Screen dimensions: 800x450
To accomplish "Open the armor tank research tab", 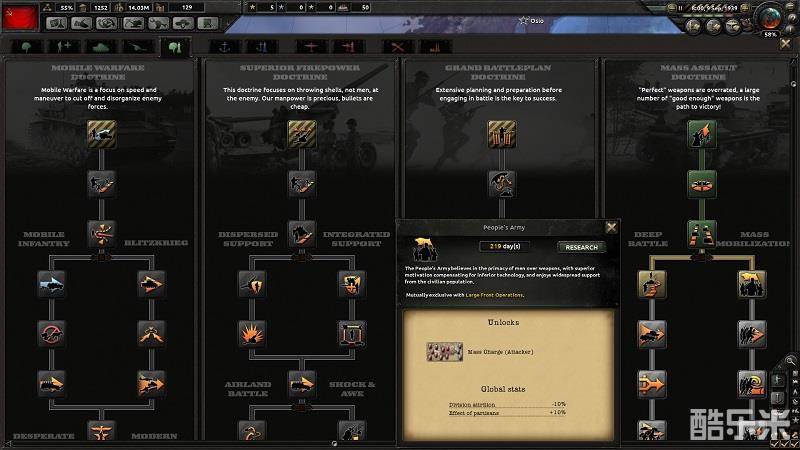I will pos(101,47).
